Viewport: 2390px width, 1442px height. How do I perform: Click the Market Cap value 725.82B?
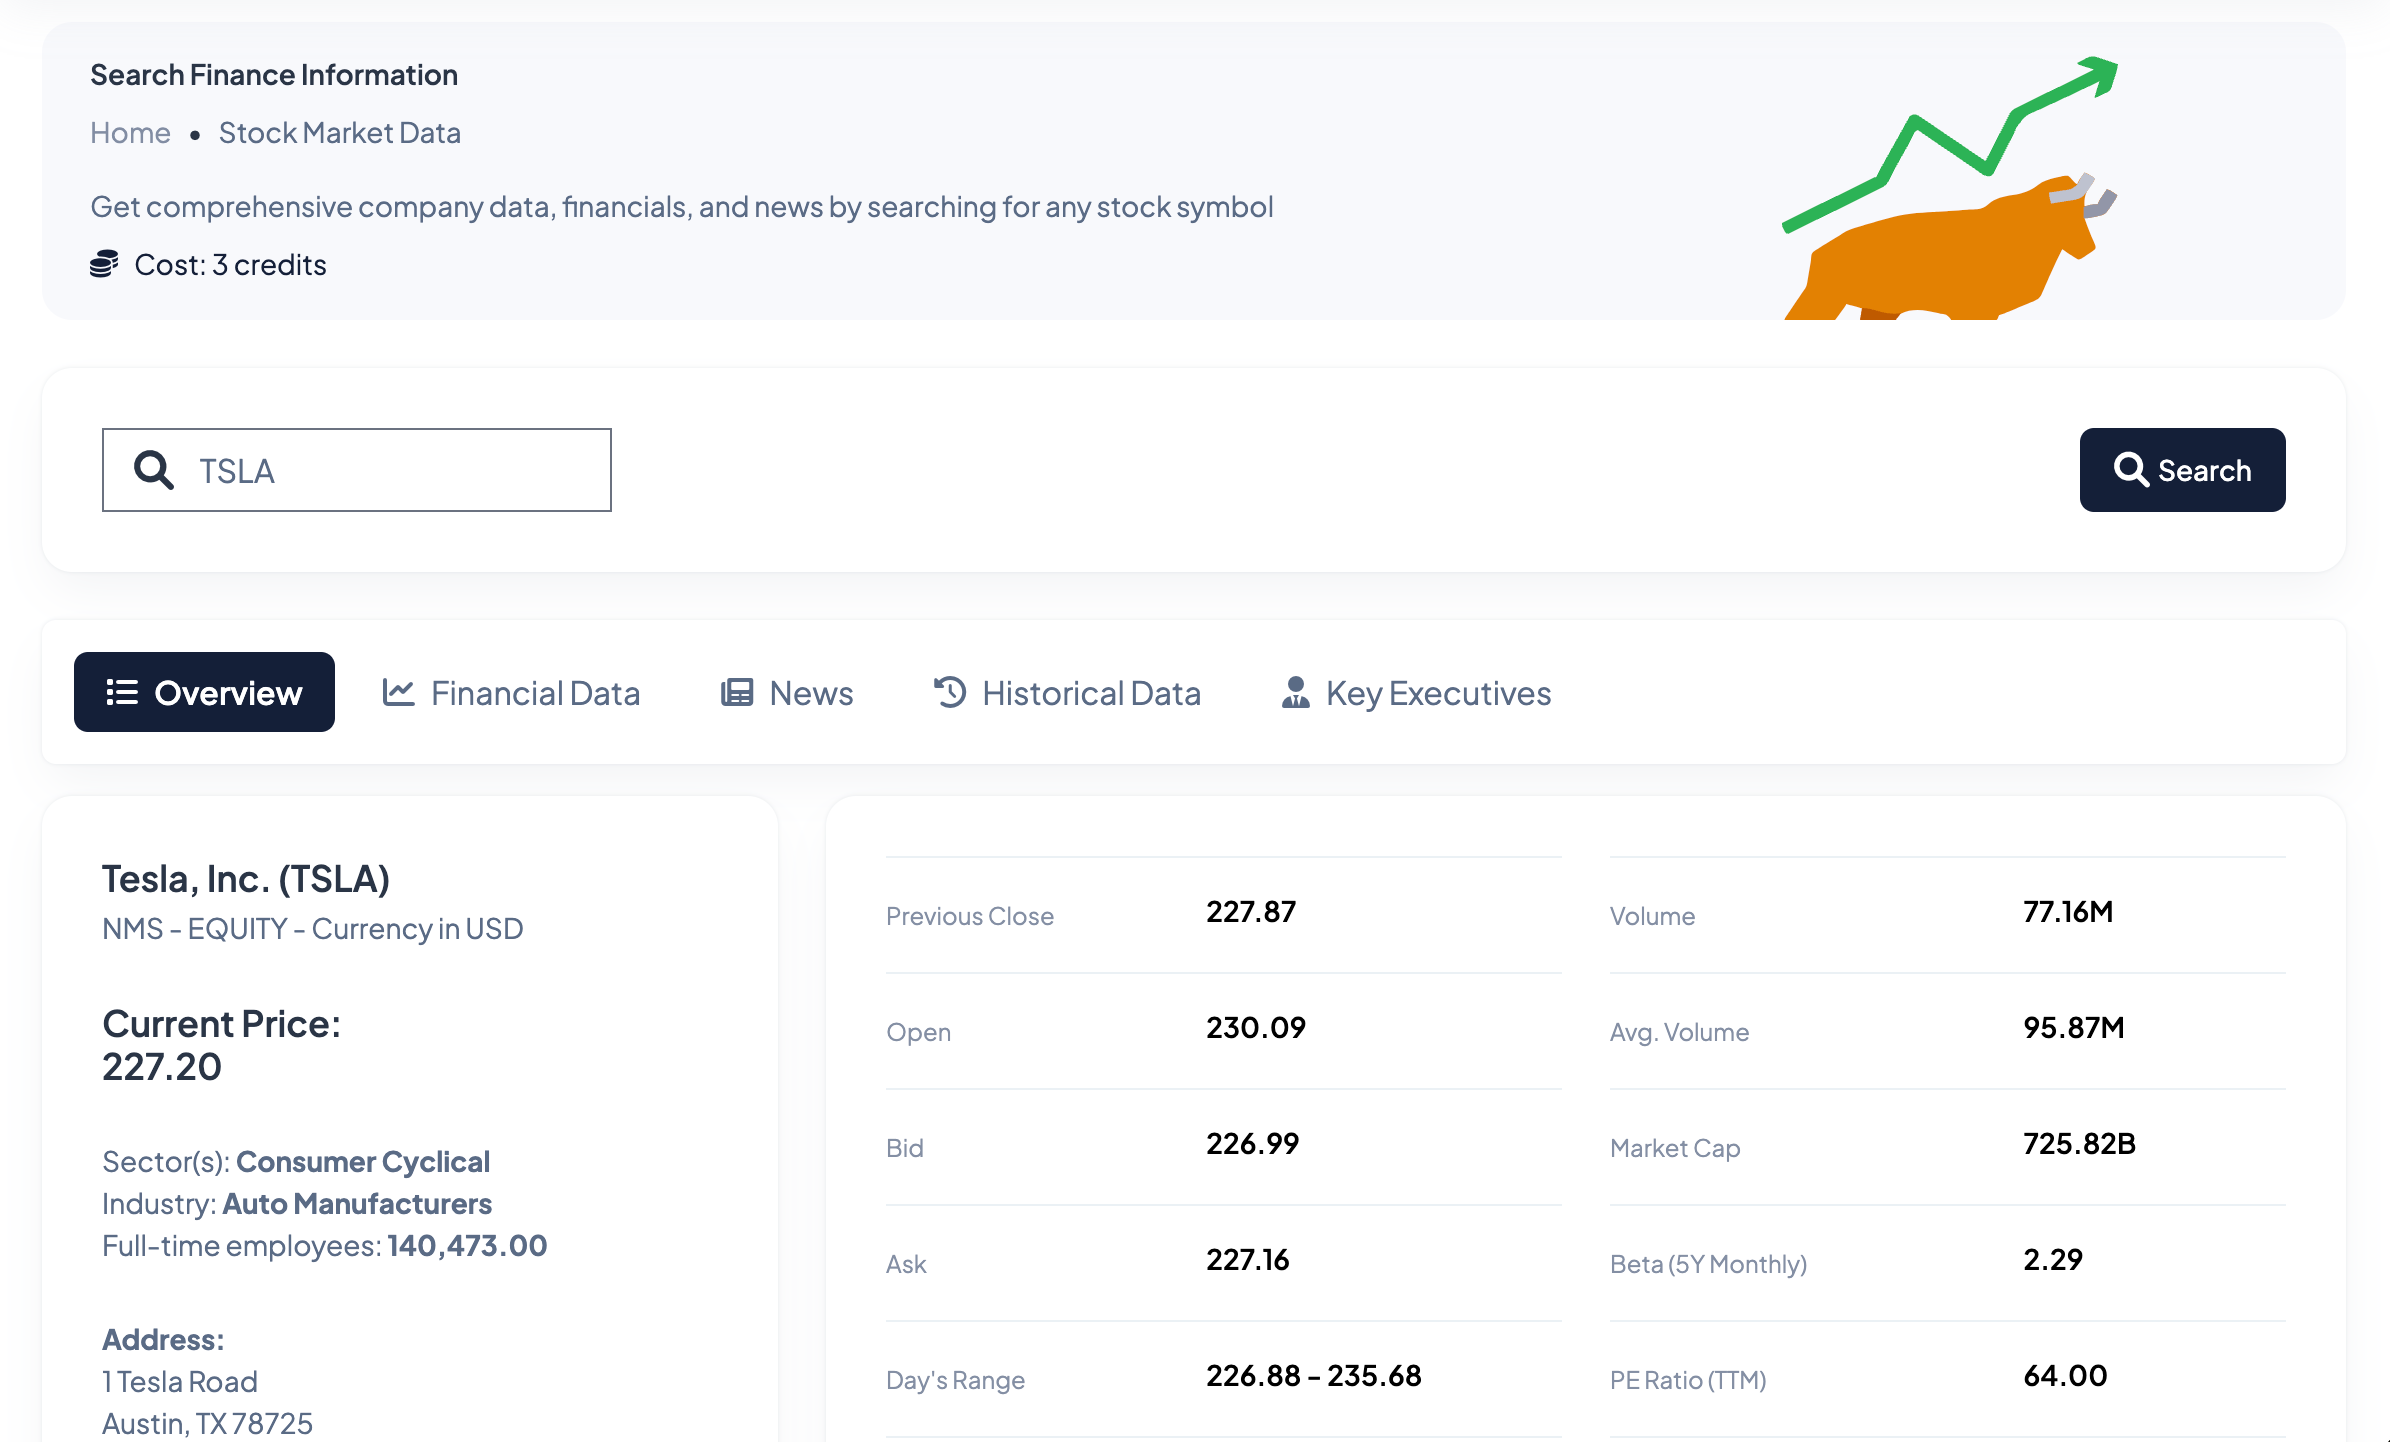(2079, 1143)
